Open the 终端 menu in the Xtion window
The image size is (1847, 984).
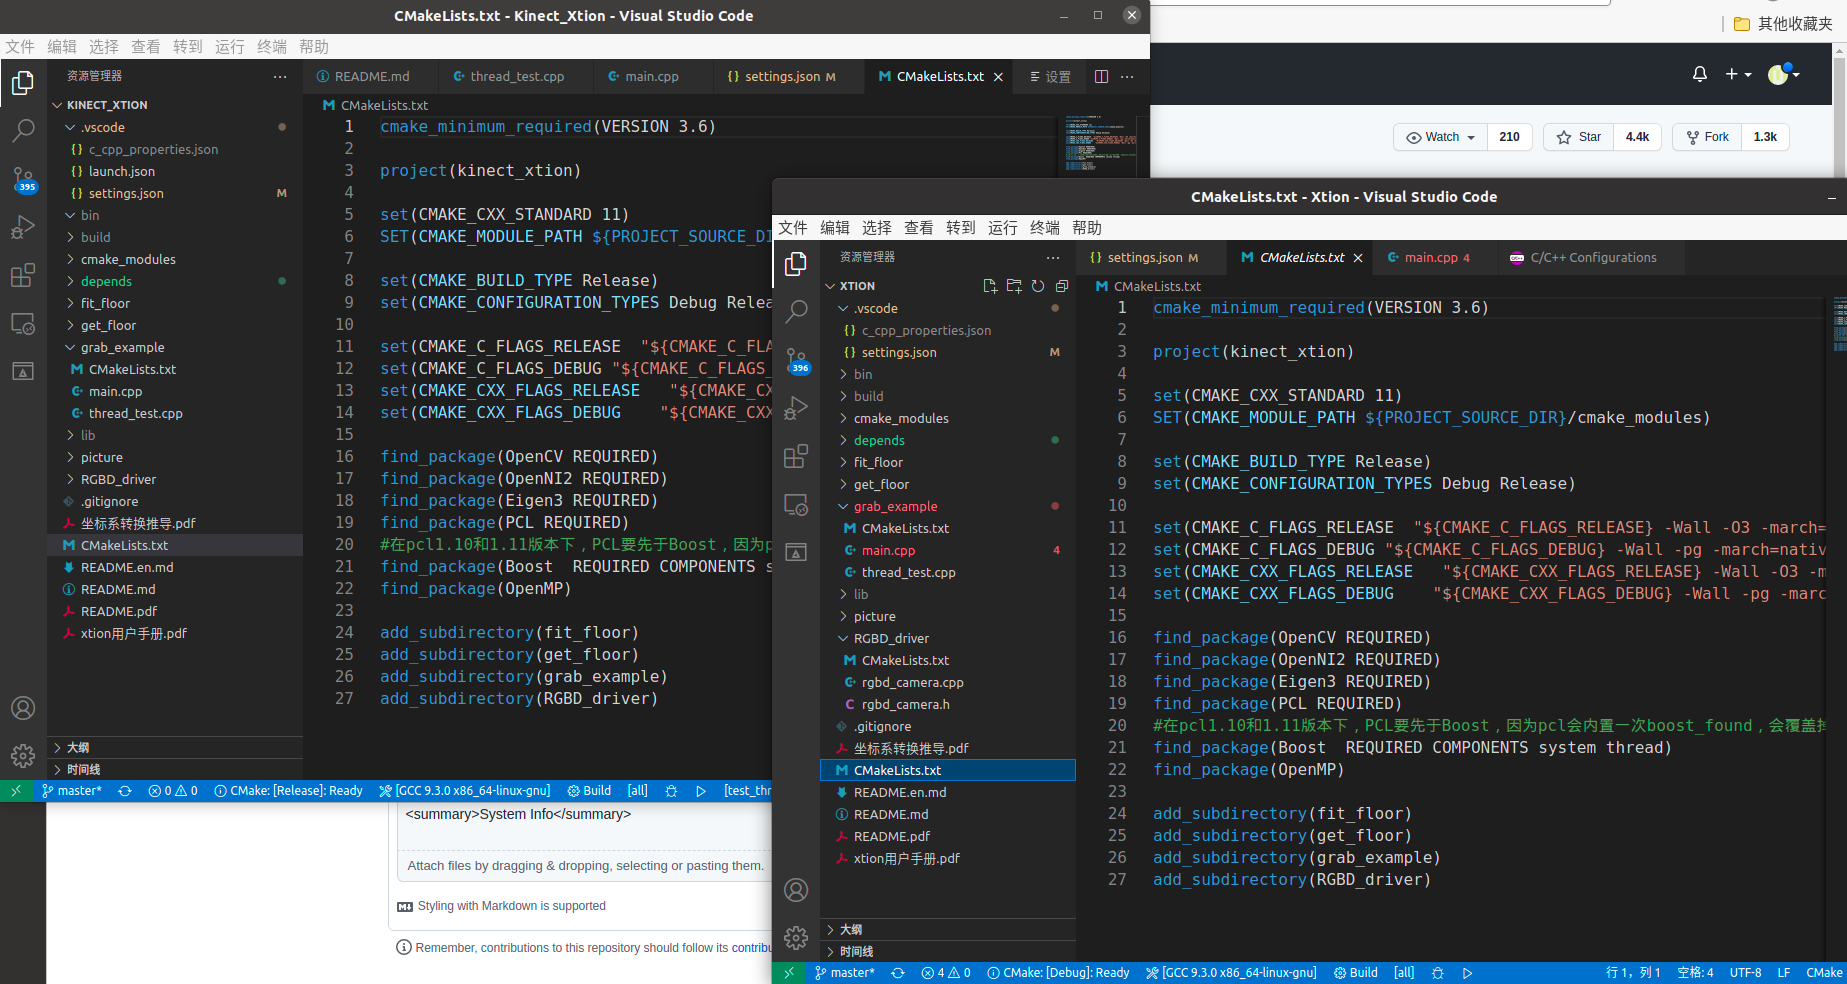click(1044, 228)
